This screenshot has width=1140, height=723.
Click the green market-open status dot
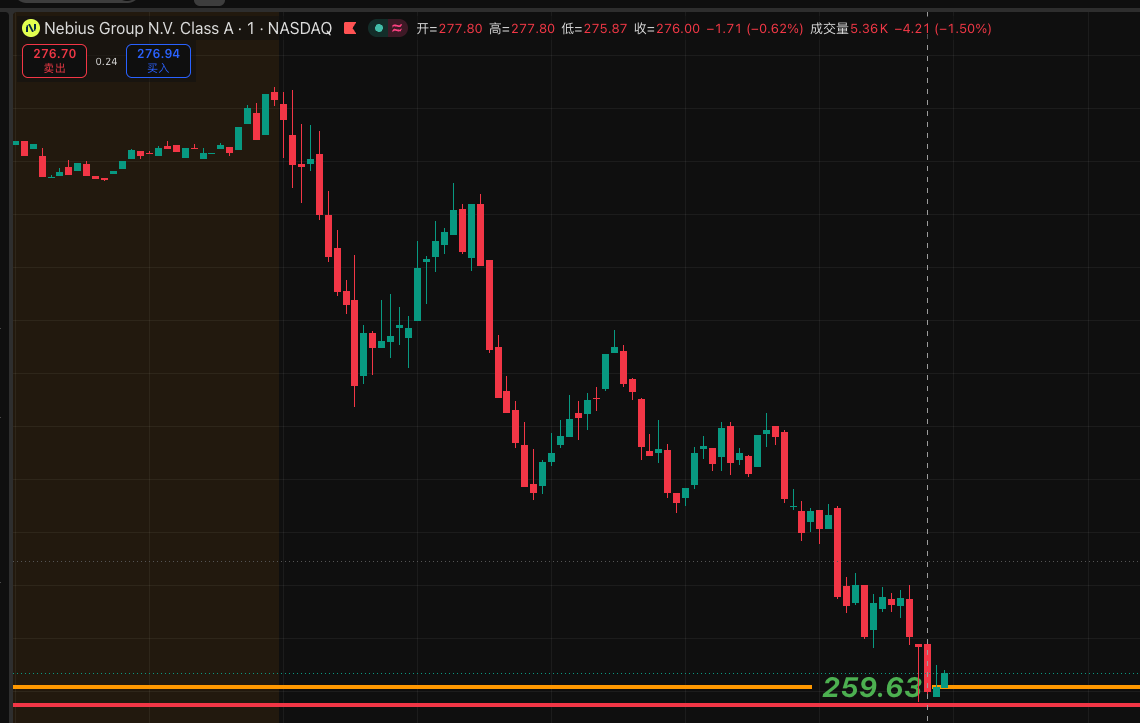[379, 28]
